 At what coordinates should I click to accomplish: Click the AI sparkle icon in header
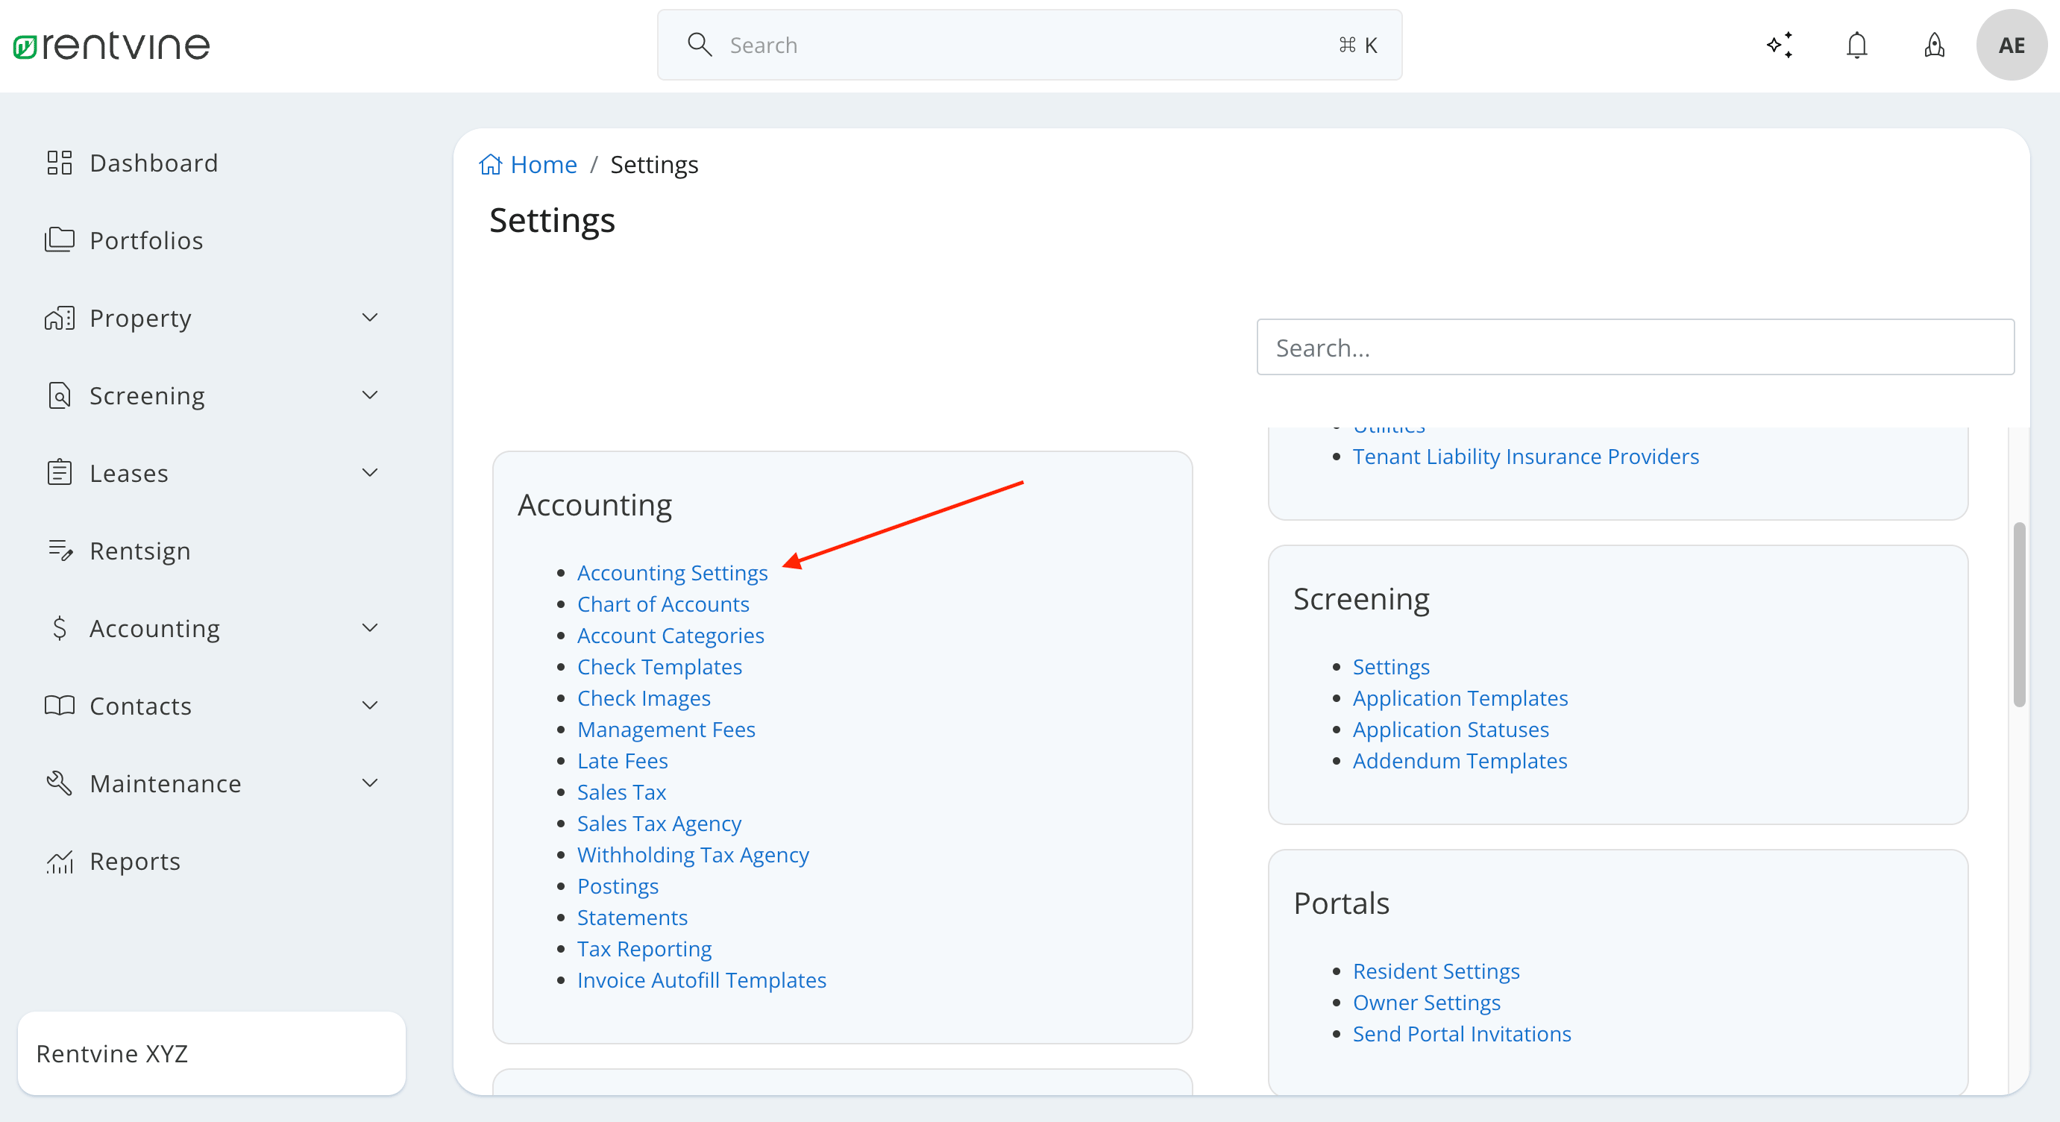point(1779,45)
